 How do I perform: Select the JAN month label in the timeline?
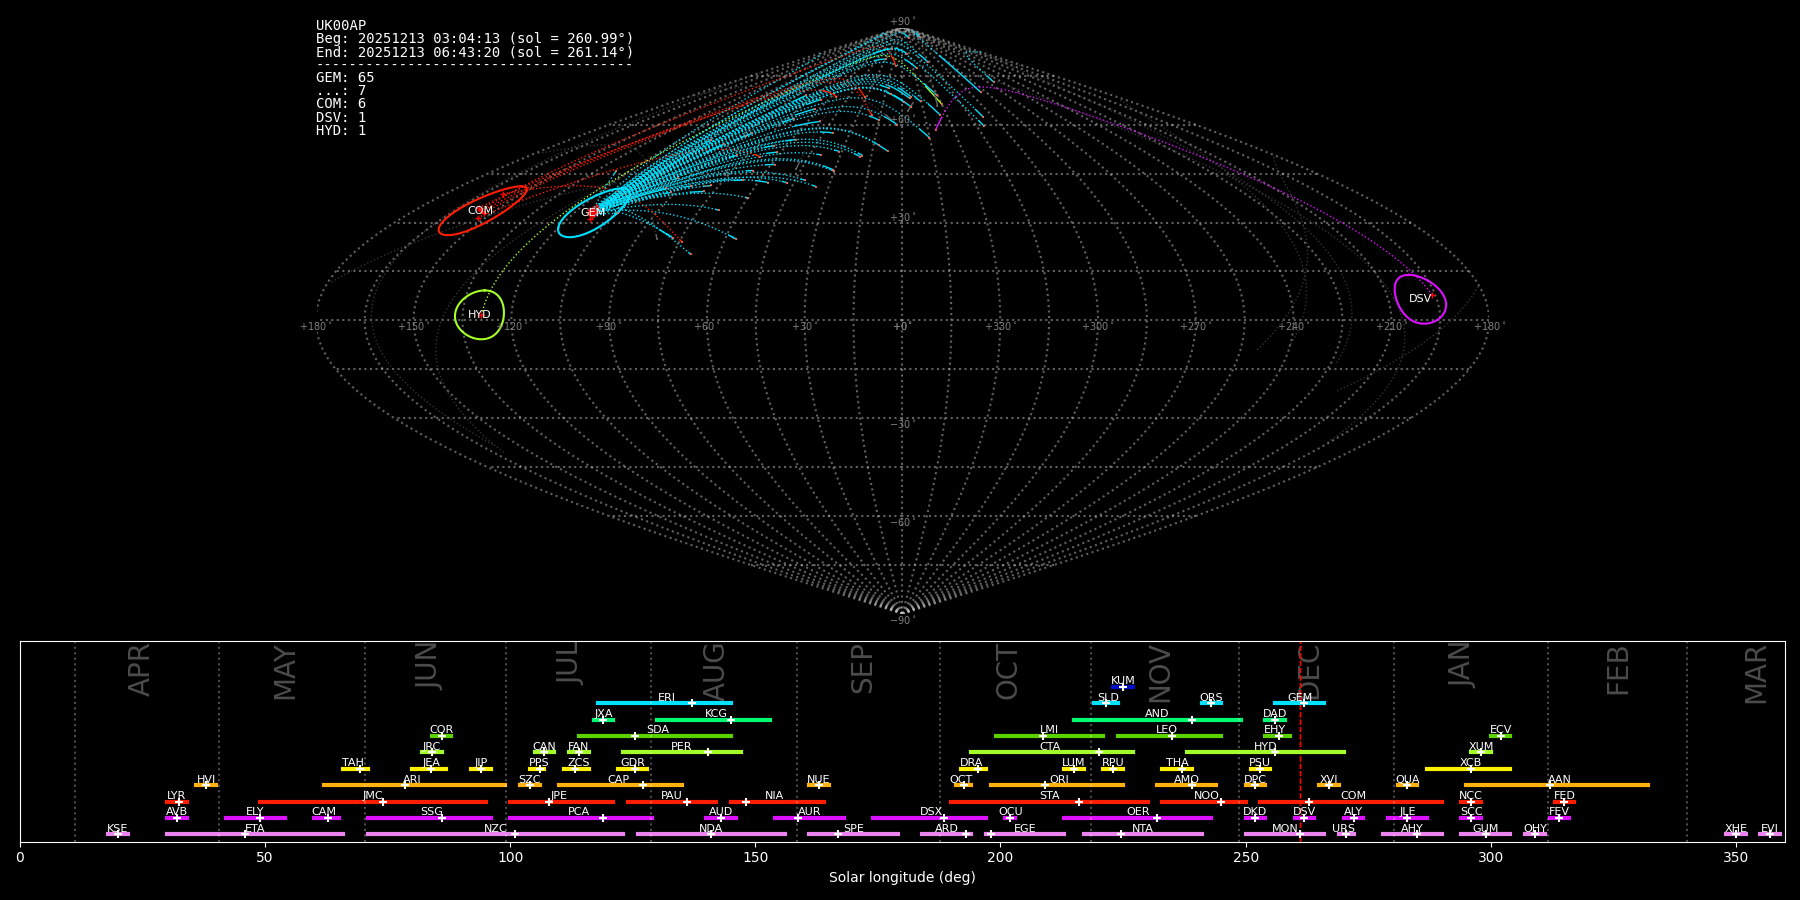pyautogui.click(x=1460, y=664)
